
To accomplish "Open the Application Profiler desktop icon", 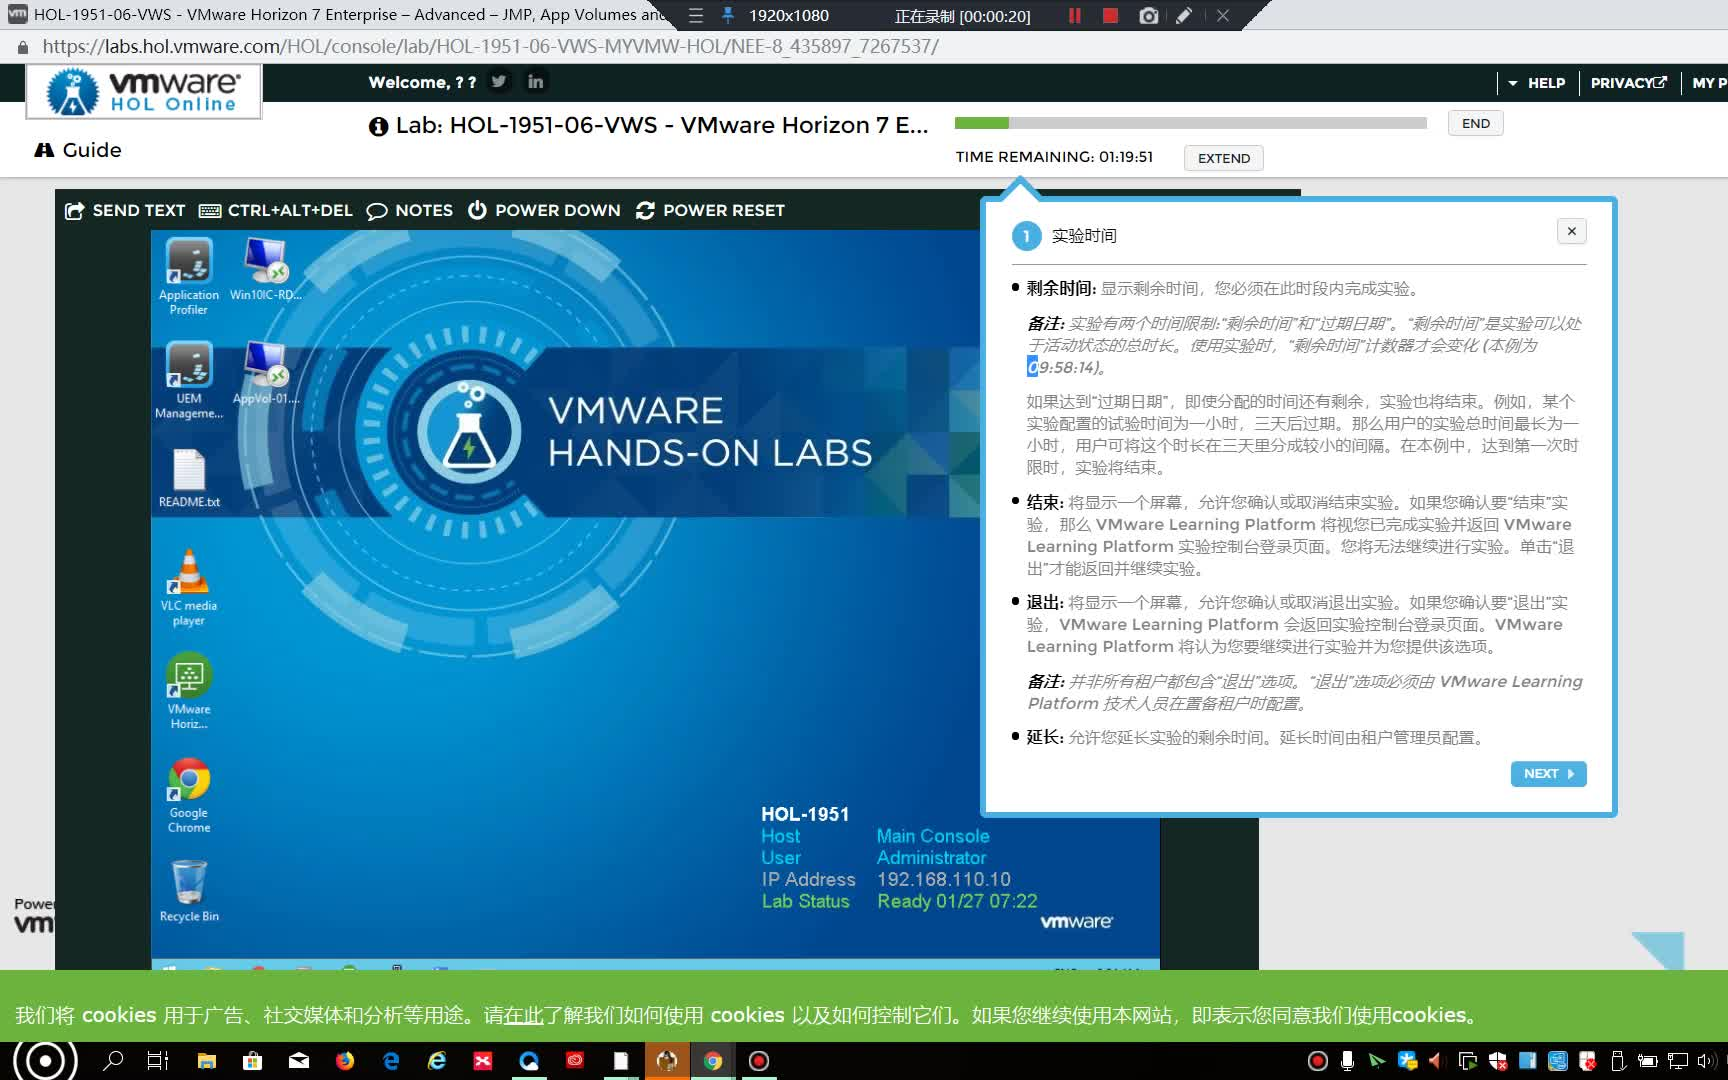I will click(x=188, y=276).
